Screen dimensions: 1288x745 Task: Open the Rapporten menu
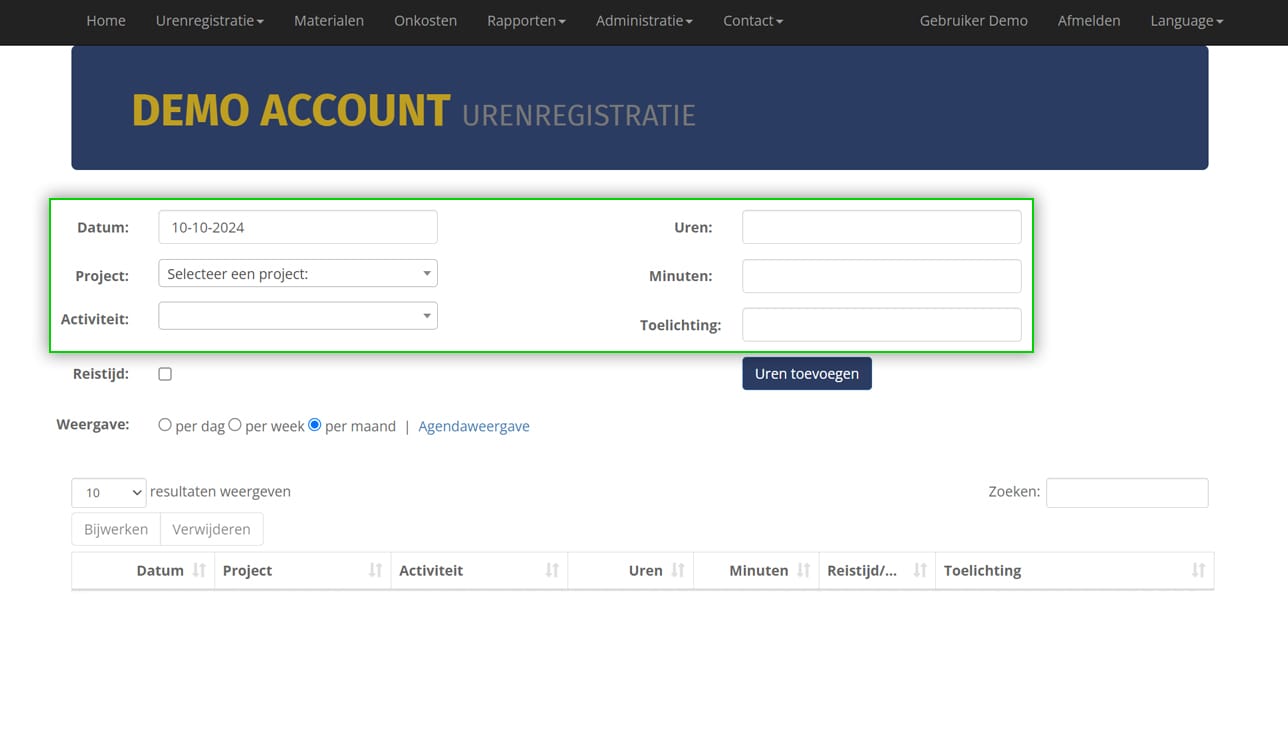[x=526, y=21]
